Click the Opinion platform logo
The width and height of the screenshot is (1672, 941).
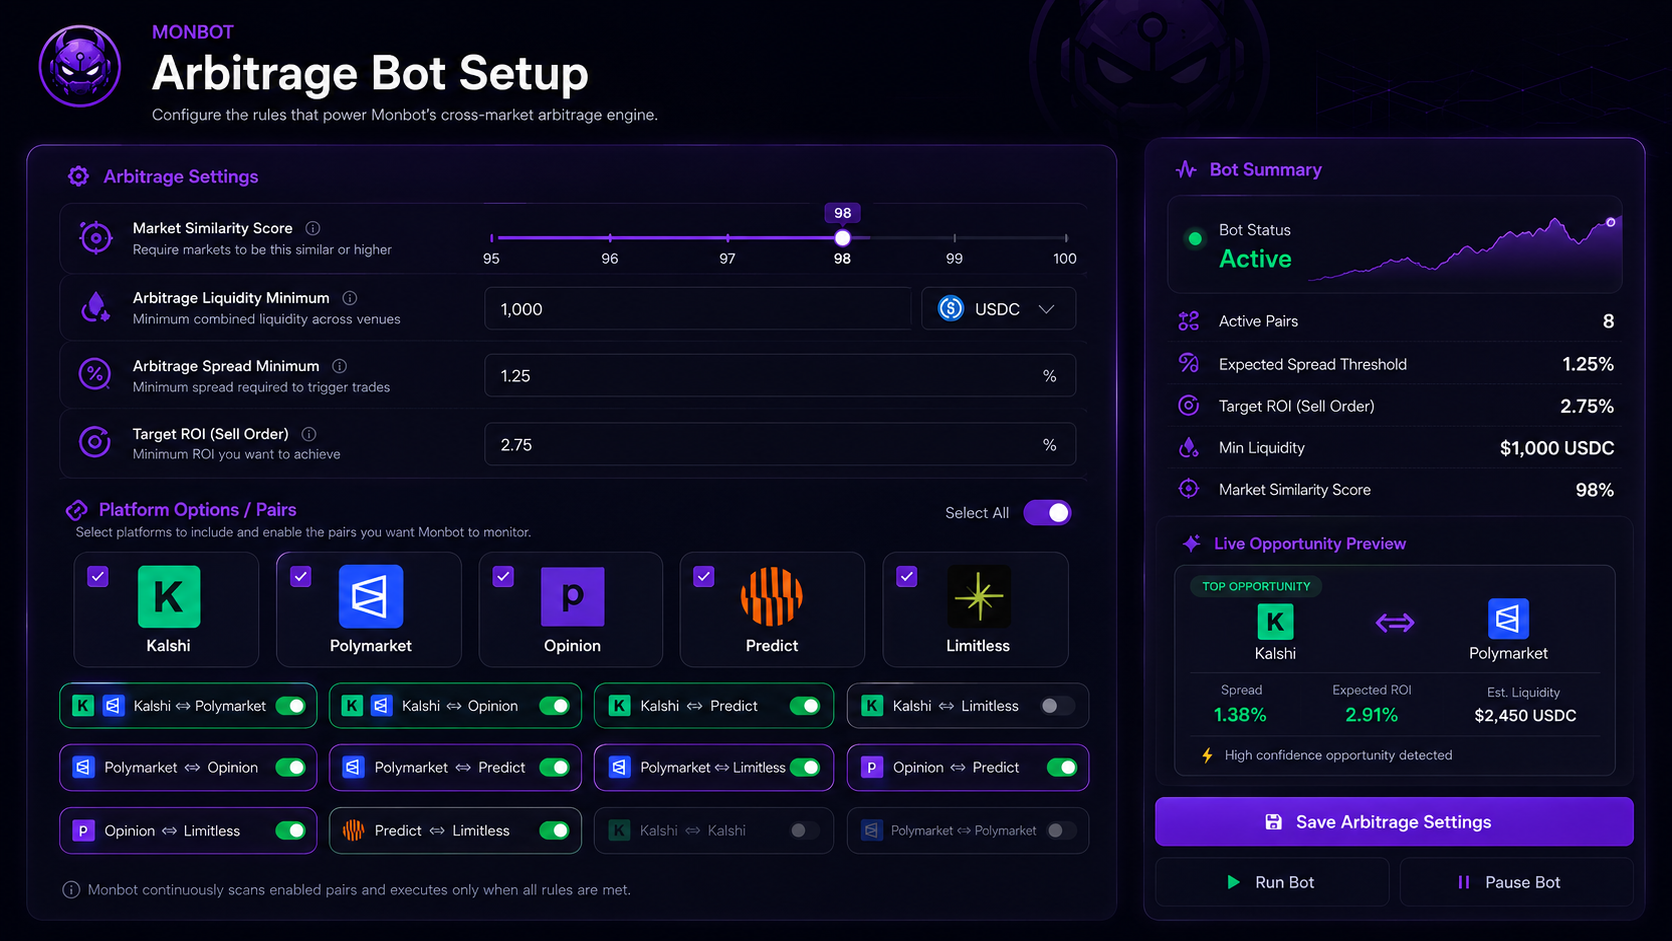(x=572, y=597)
